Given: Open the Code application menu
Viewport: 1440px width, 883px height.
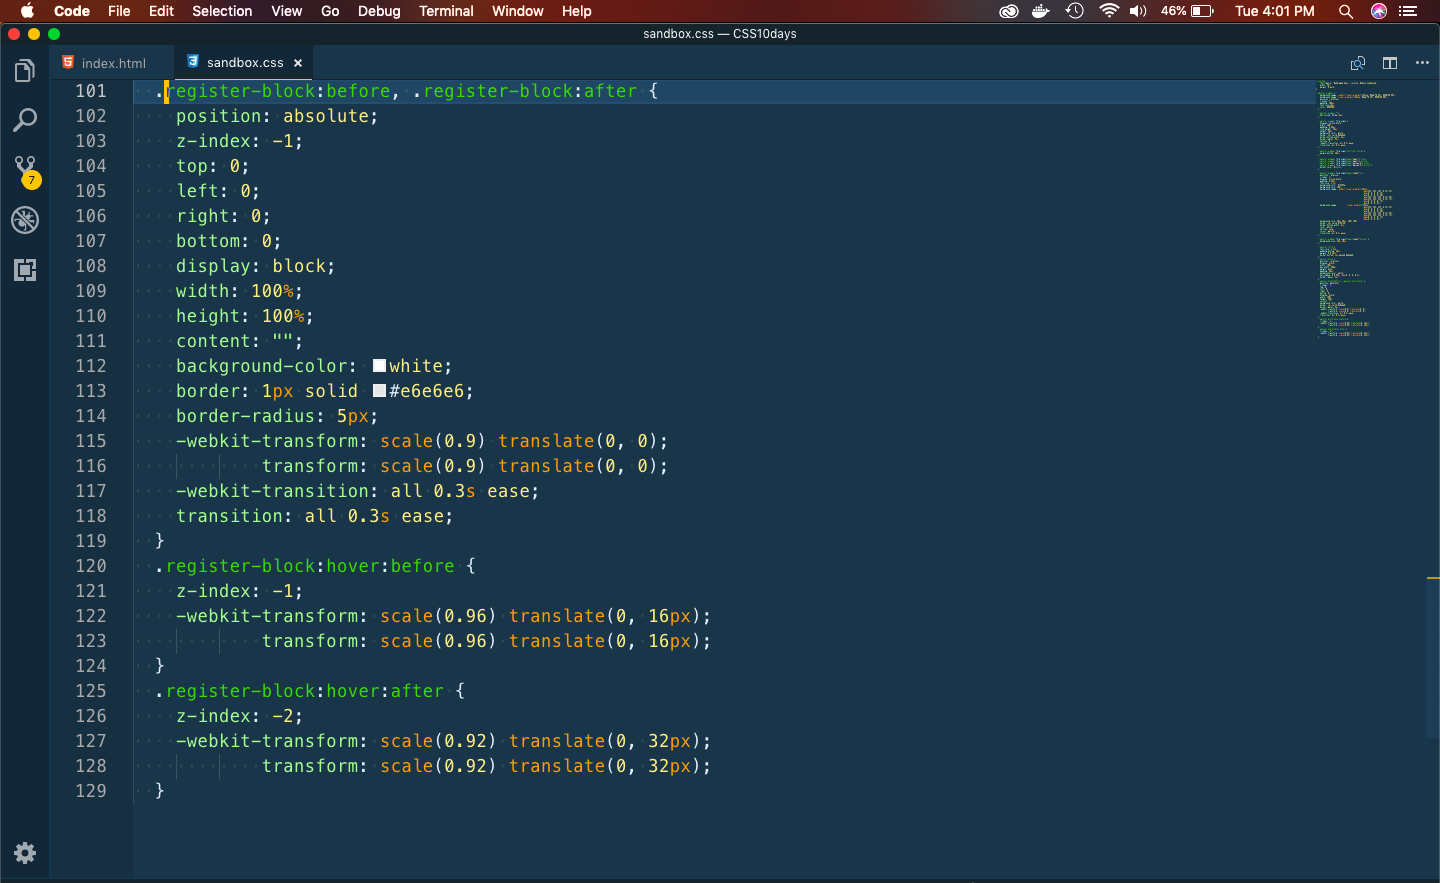Looking at the screenshot, I should click(x=72, y=11).
